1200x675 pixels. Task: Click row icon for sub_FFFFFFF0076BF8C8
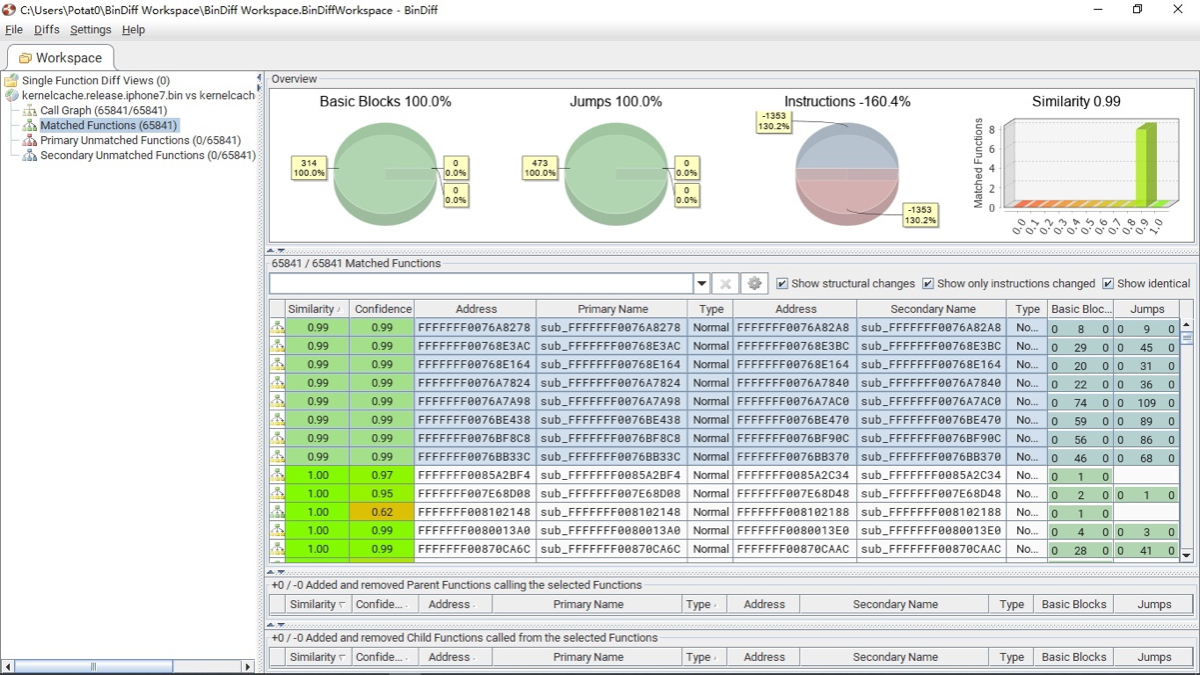click(x=277, y=438)
